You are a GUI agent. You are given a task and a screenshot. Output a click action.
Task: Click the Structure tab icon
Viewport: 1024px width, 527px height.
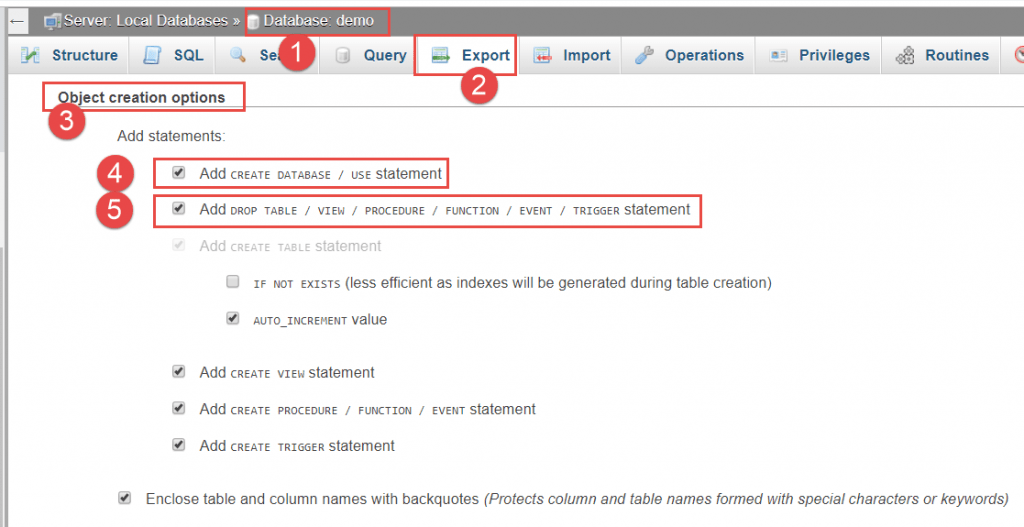pyautogui.click(x=31, y=55)
